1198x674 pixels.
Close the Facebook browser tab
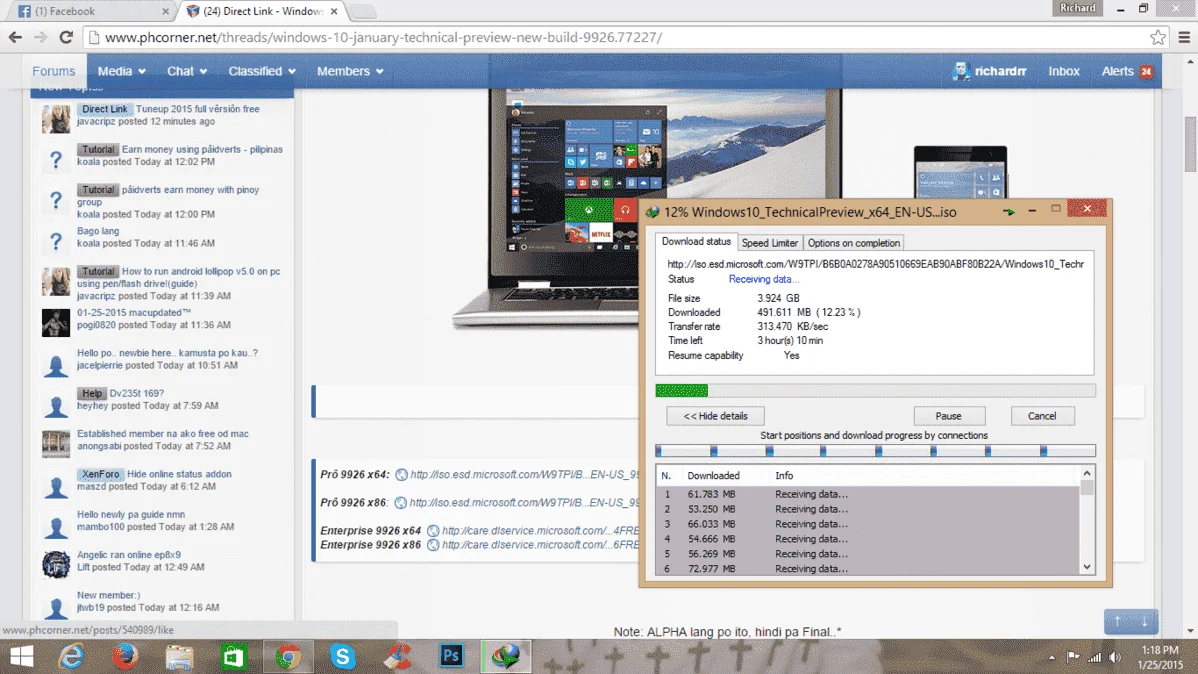point(165,11)
